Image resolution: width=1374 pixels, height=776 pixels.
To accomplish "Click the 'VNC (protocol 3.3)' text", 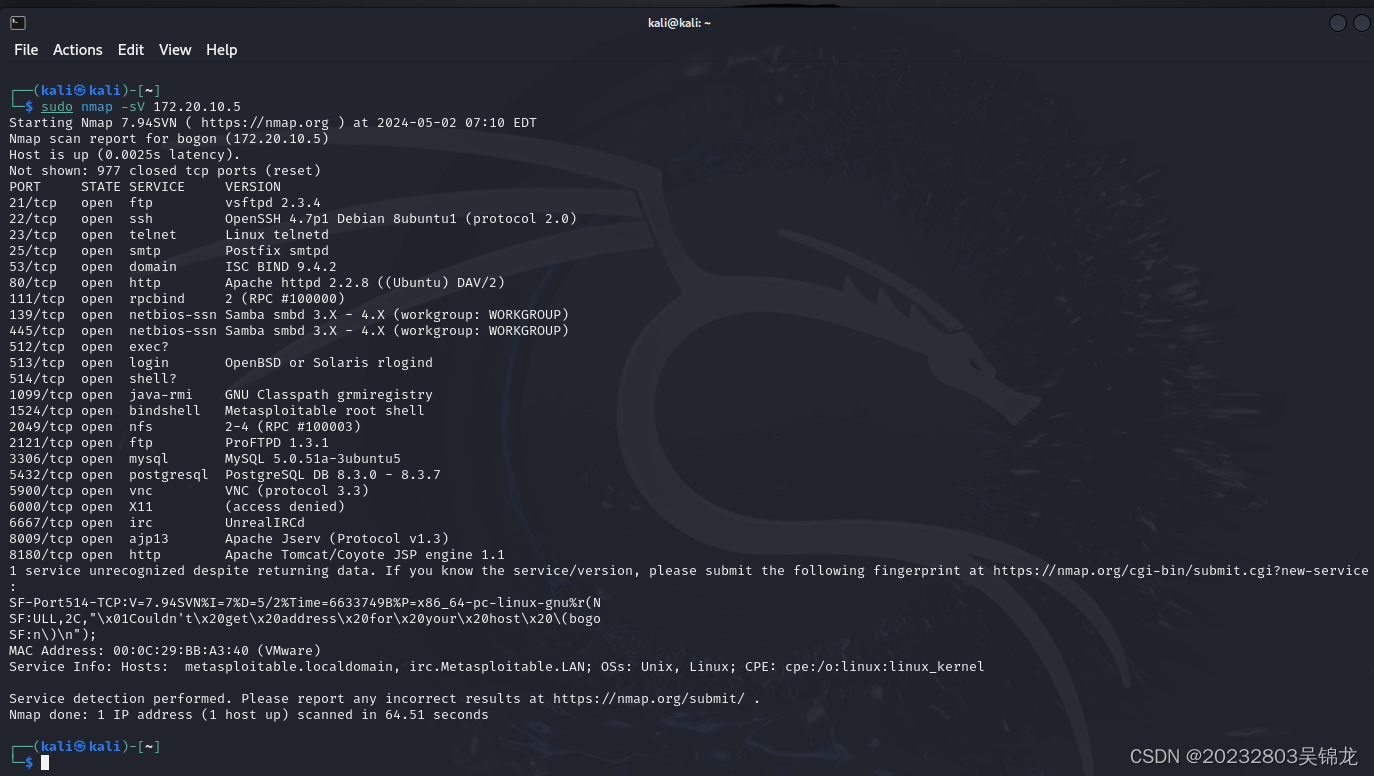I will [297, 491].
